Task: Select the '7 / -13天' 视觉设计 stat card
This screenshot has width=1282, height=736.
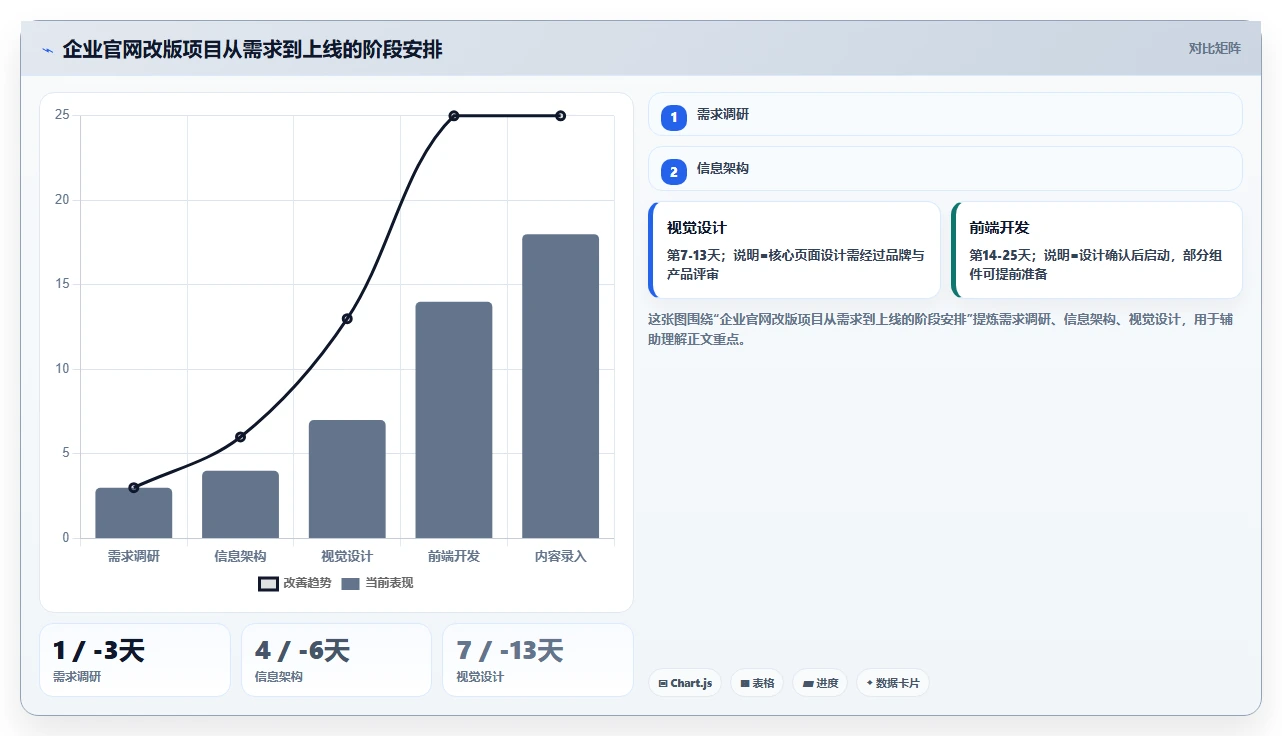Action: [538, 660]
